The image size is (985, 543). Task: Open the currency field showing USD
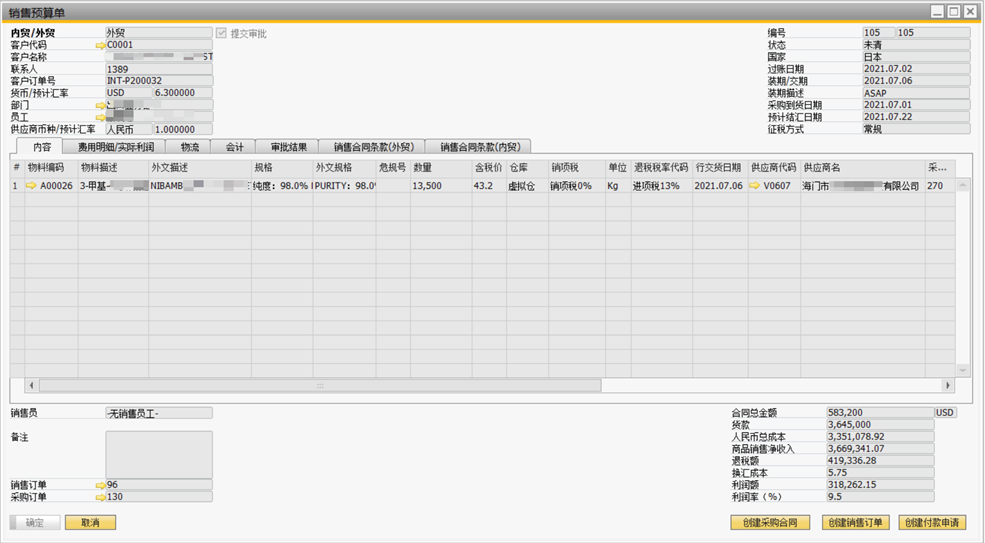pos(129,92)
